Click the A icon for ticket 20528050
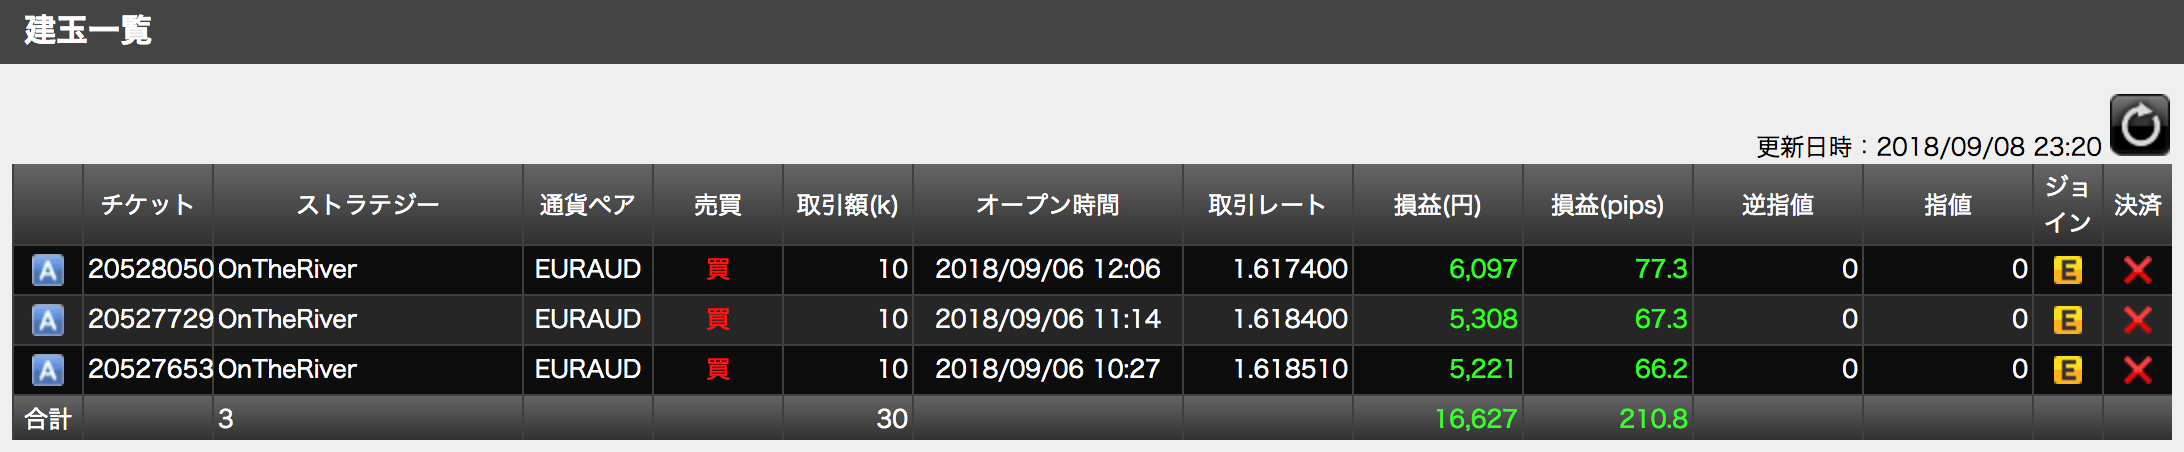2184x452 pixels. [48, 270]
